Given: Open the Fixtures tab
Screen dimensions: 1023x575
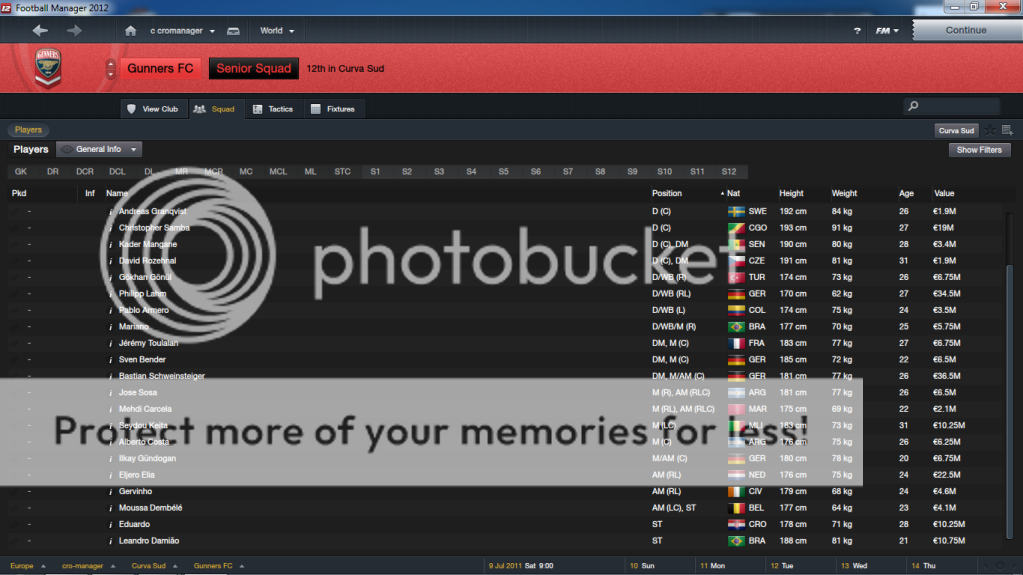Looking at the screenshot, I should coord(333,109).
